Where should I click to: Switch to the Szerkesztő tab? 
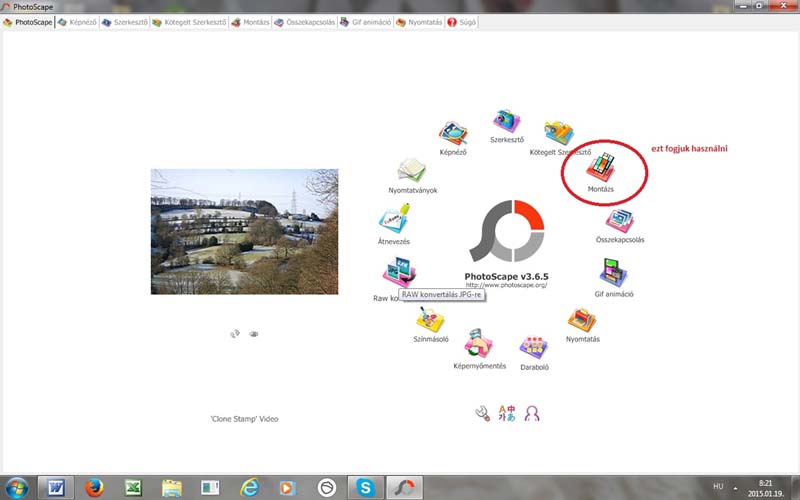[x=124, y=22]
